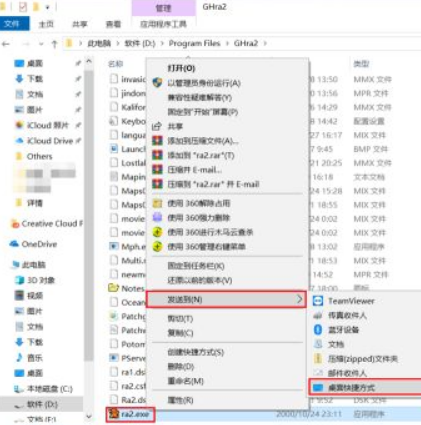Select drive 软件 (D:) in sidebar
Image resolution: width=421 pixels, height=425 pixels.
click(x=41, y=404)
